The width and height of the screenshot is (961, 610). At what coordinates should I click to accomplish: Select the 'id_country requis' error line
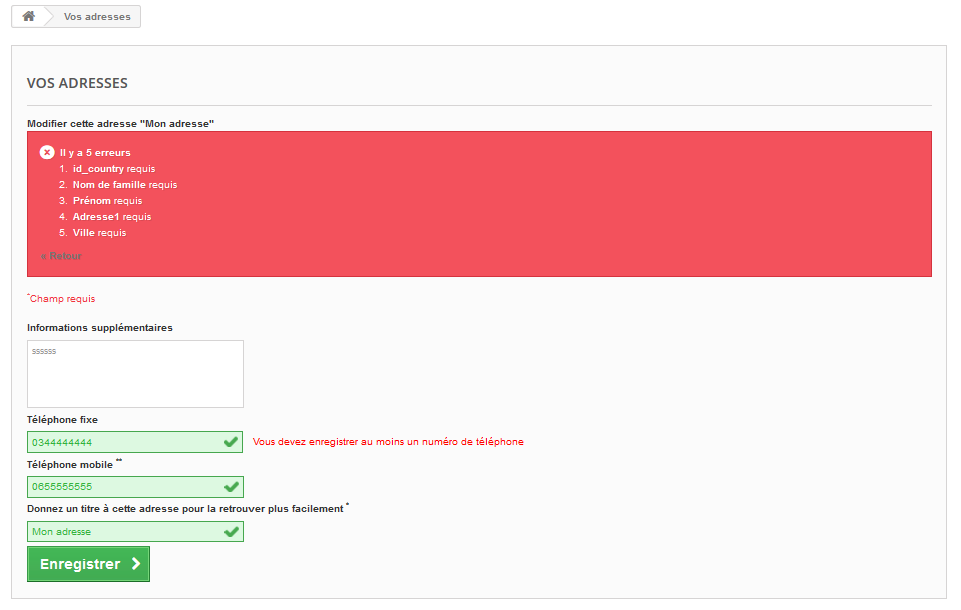(x=114, y=169)
